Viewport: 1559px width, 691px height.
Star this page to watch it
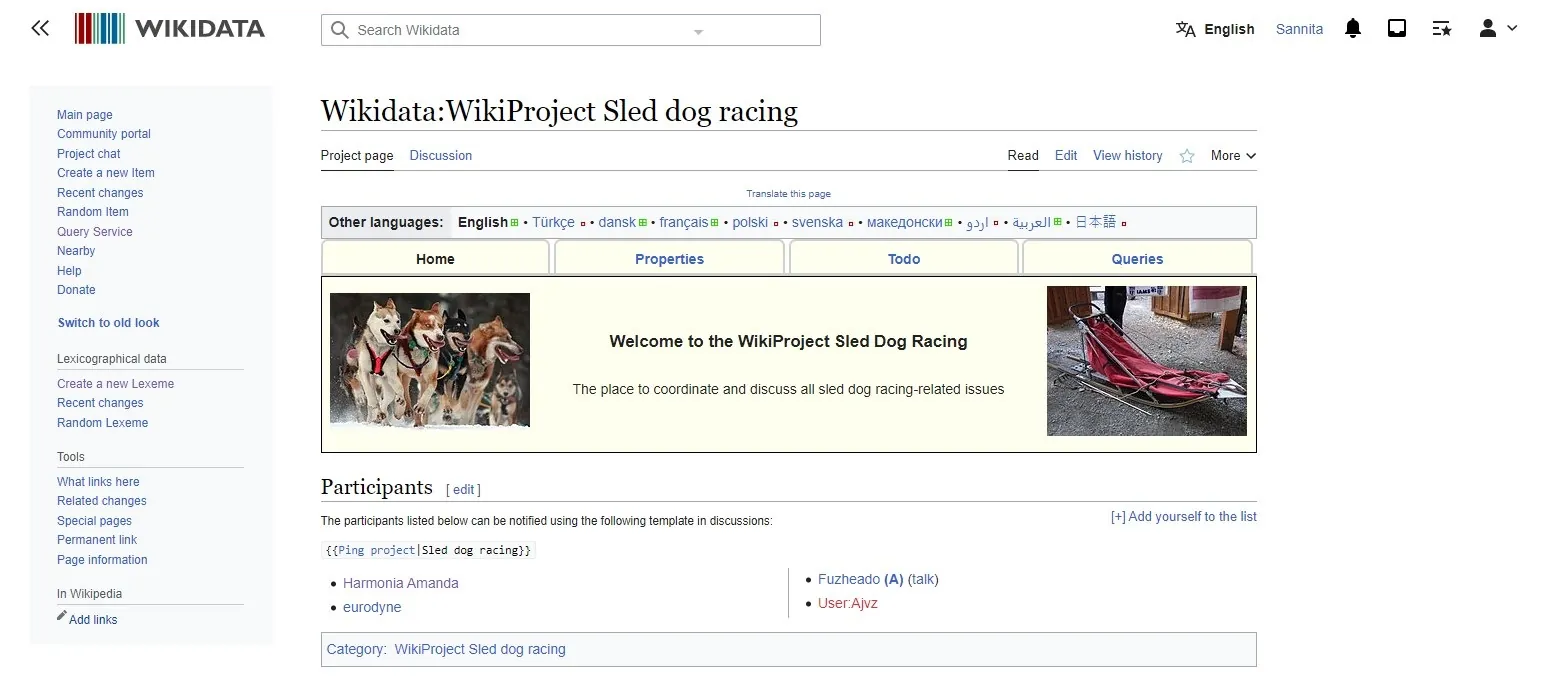[1187, 156]
